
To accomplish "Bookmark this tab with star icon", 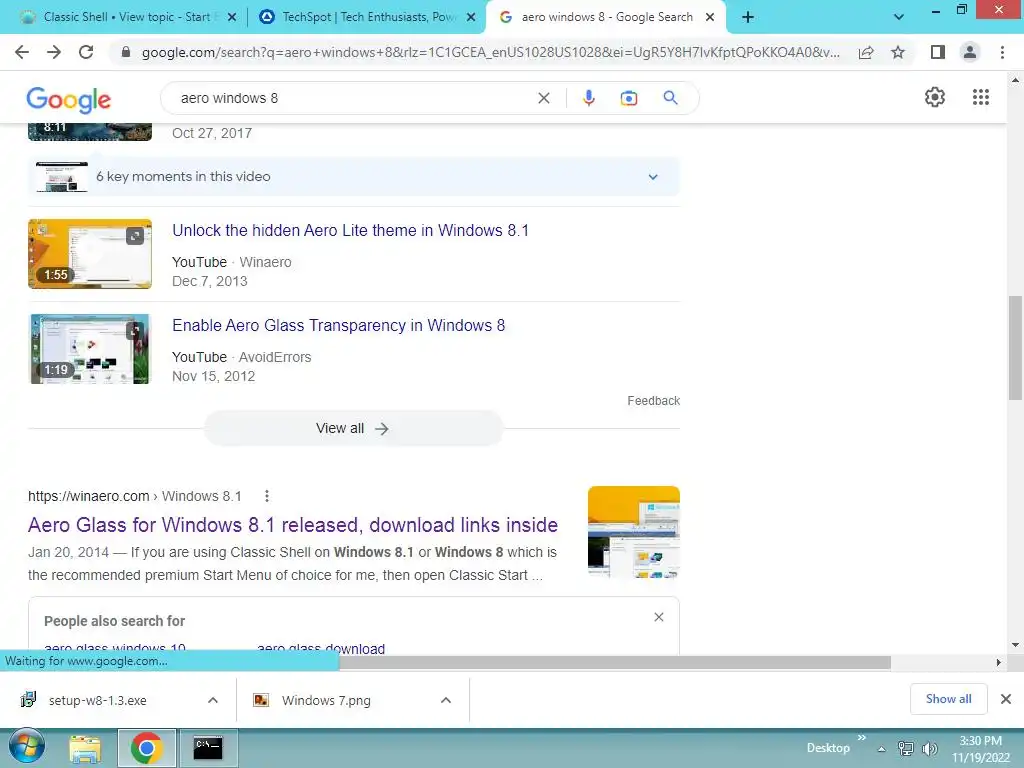I will pyautogui.click(x=898, y=52).
